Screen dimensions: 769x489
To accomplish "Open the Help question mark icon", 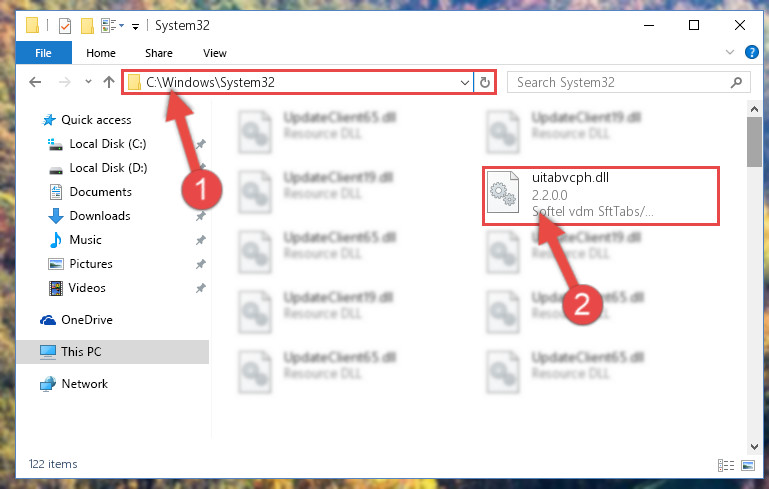I will click(x=751, y=52).
